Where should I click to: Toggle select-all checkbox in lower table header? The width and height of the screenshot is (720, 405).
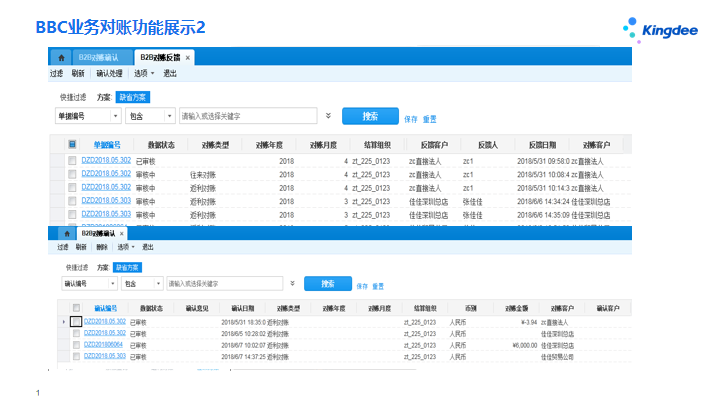pos(76,308)
